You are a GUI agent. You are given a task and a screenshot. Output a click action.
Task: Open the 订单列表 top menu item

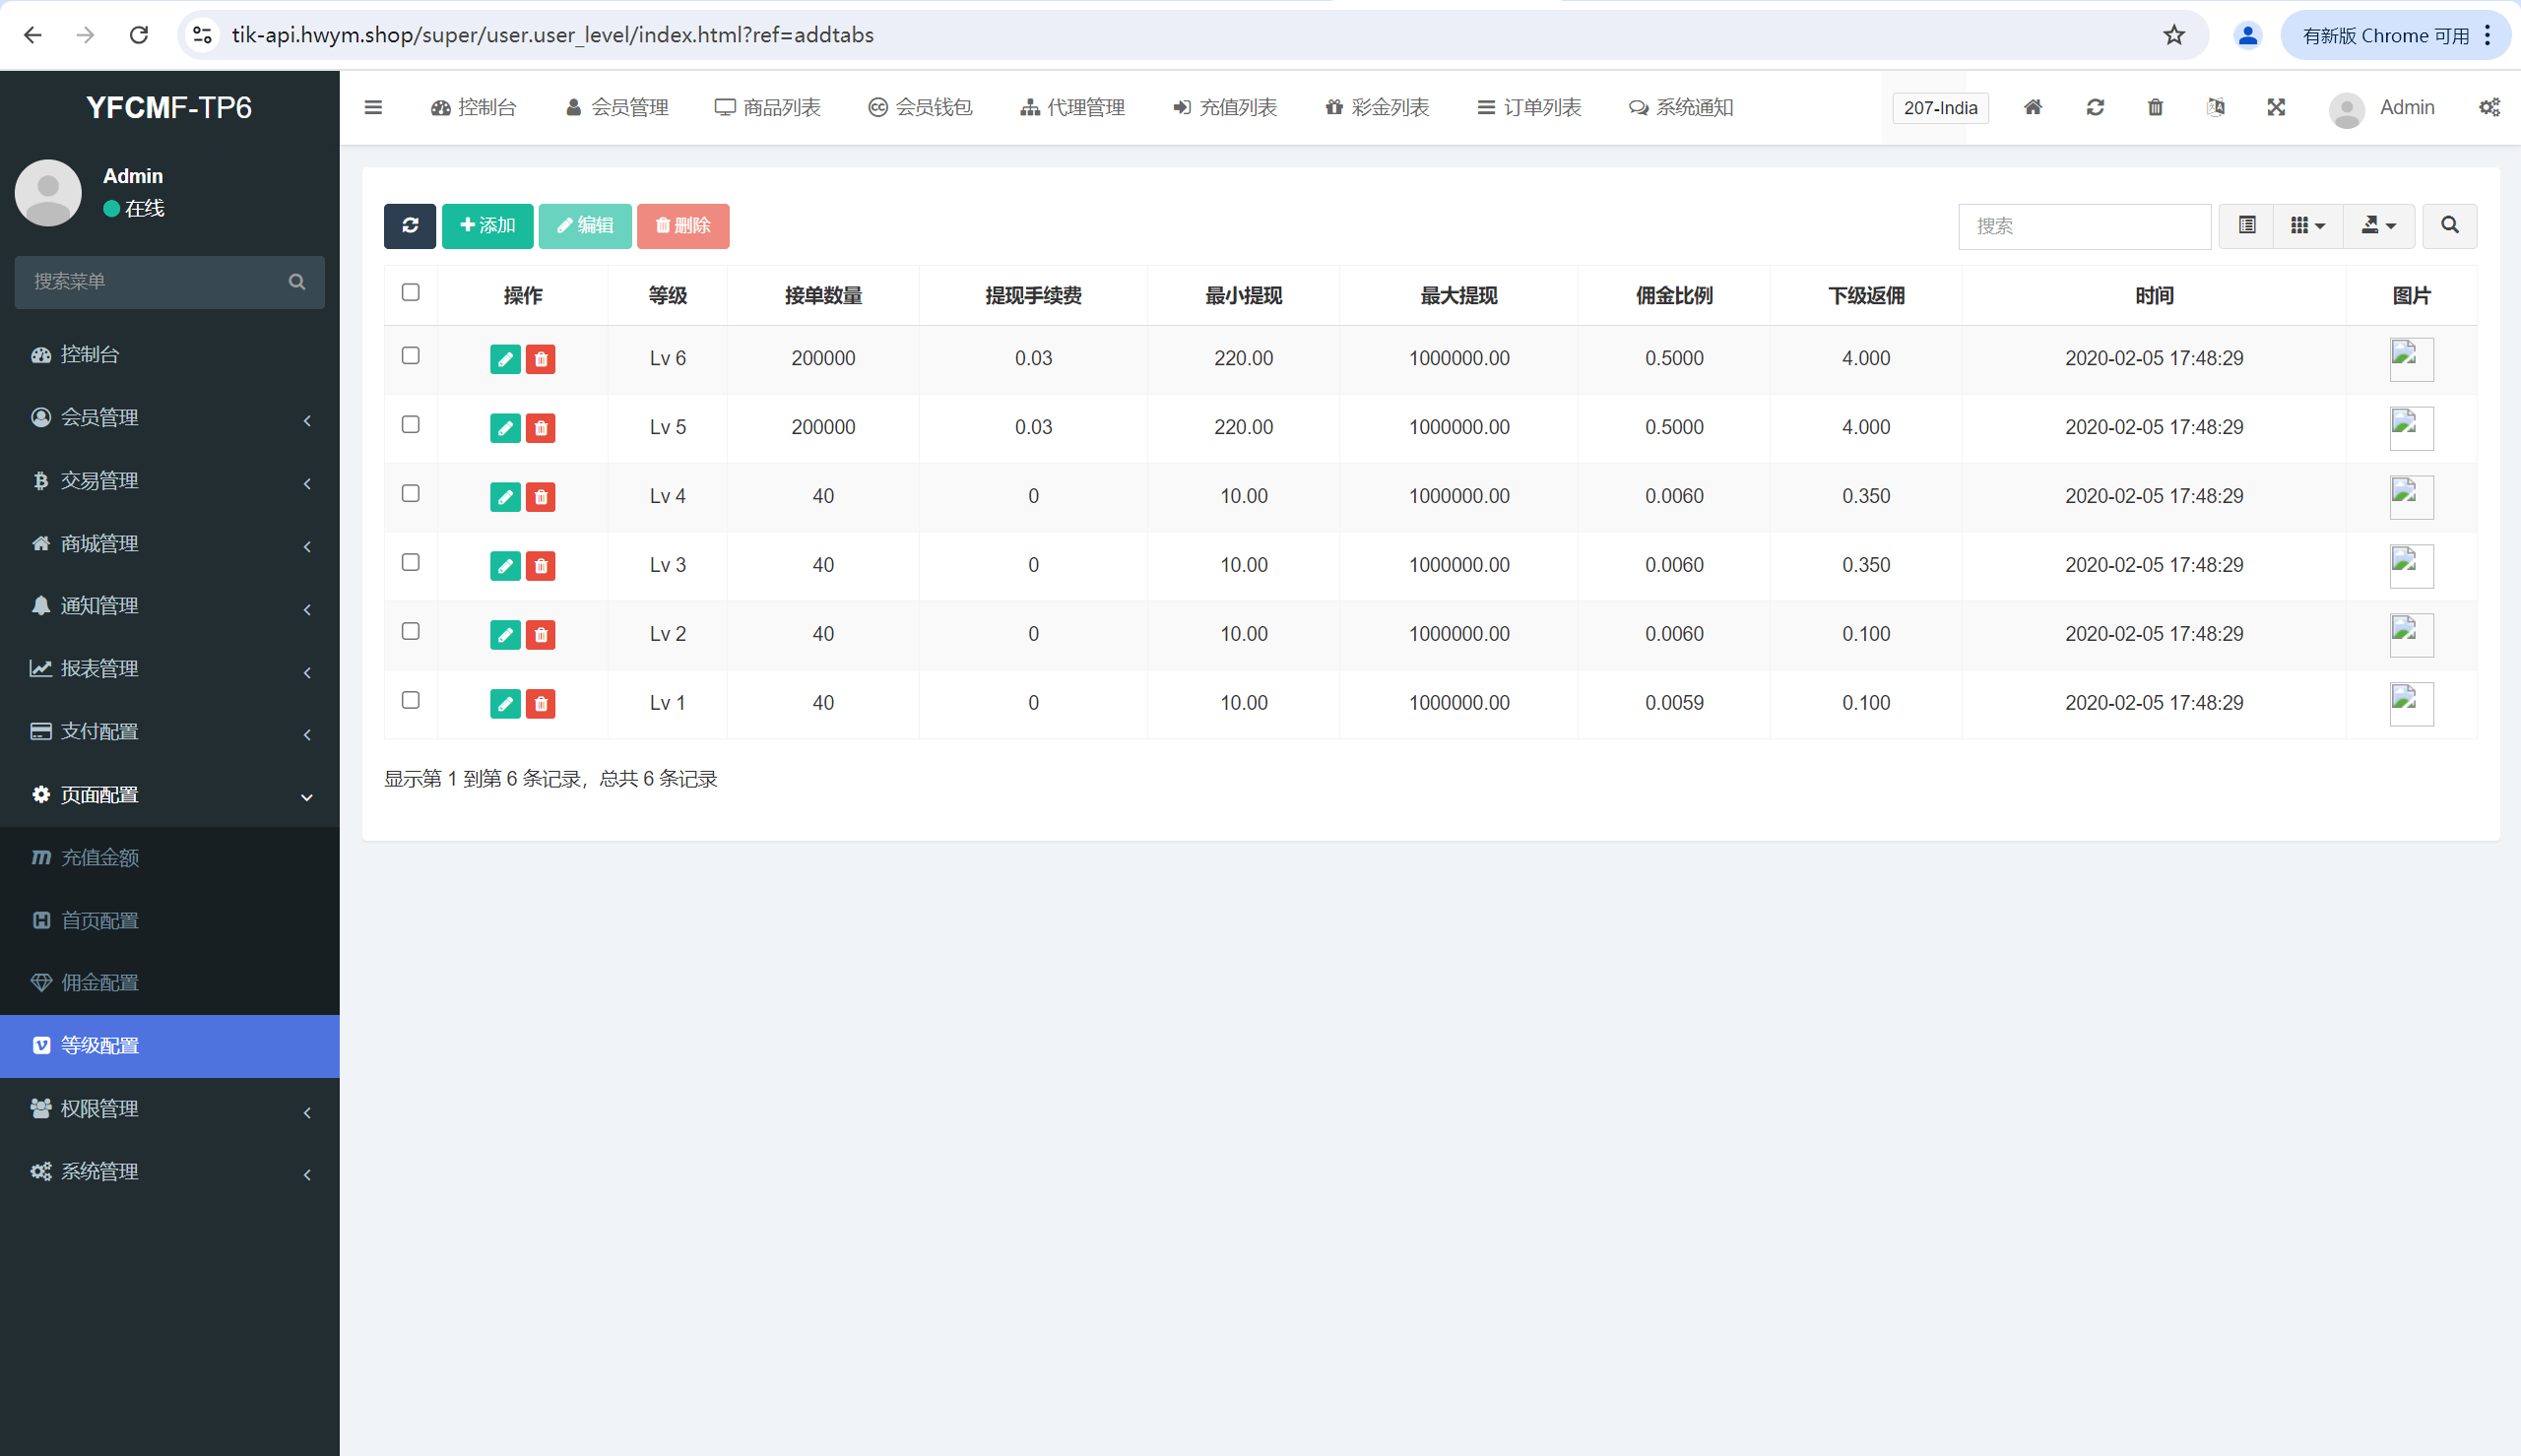tap(1529, 107)
